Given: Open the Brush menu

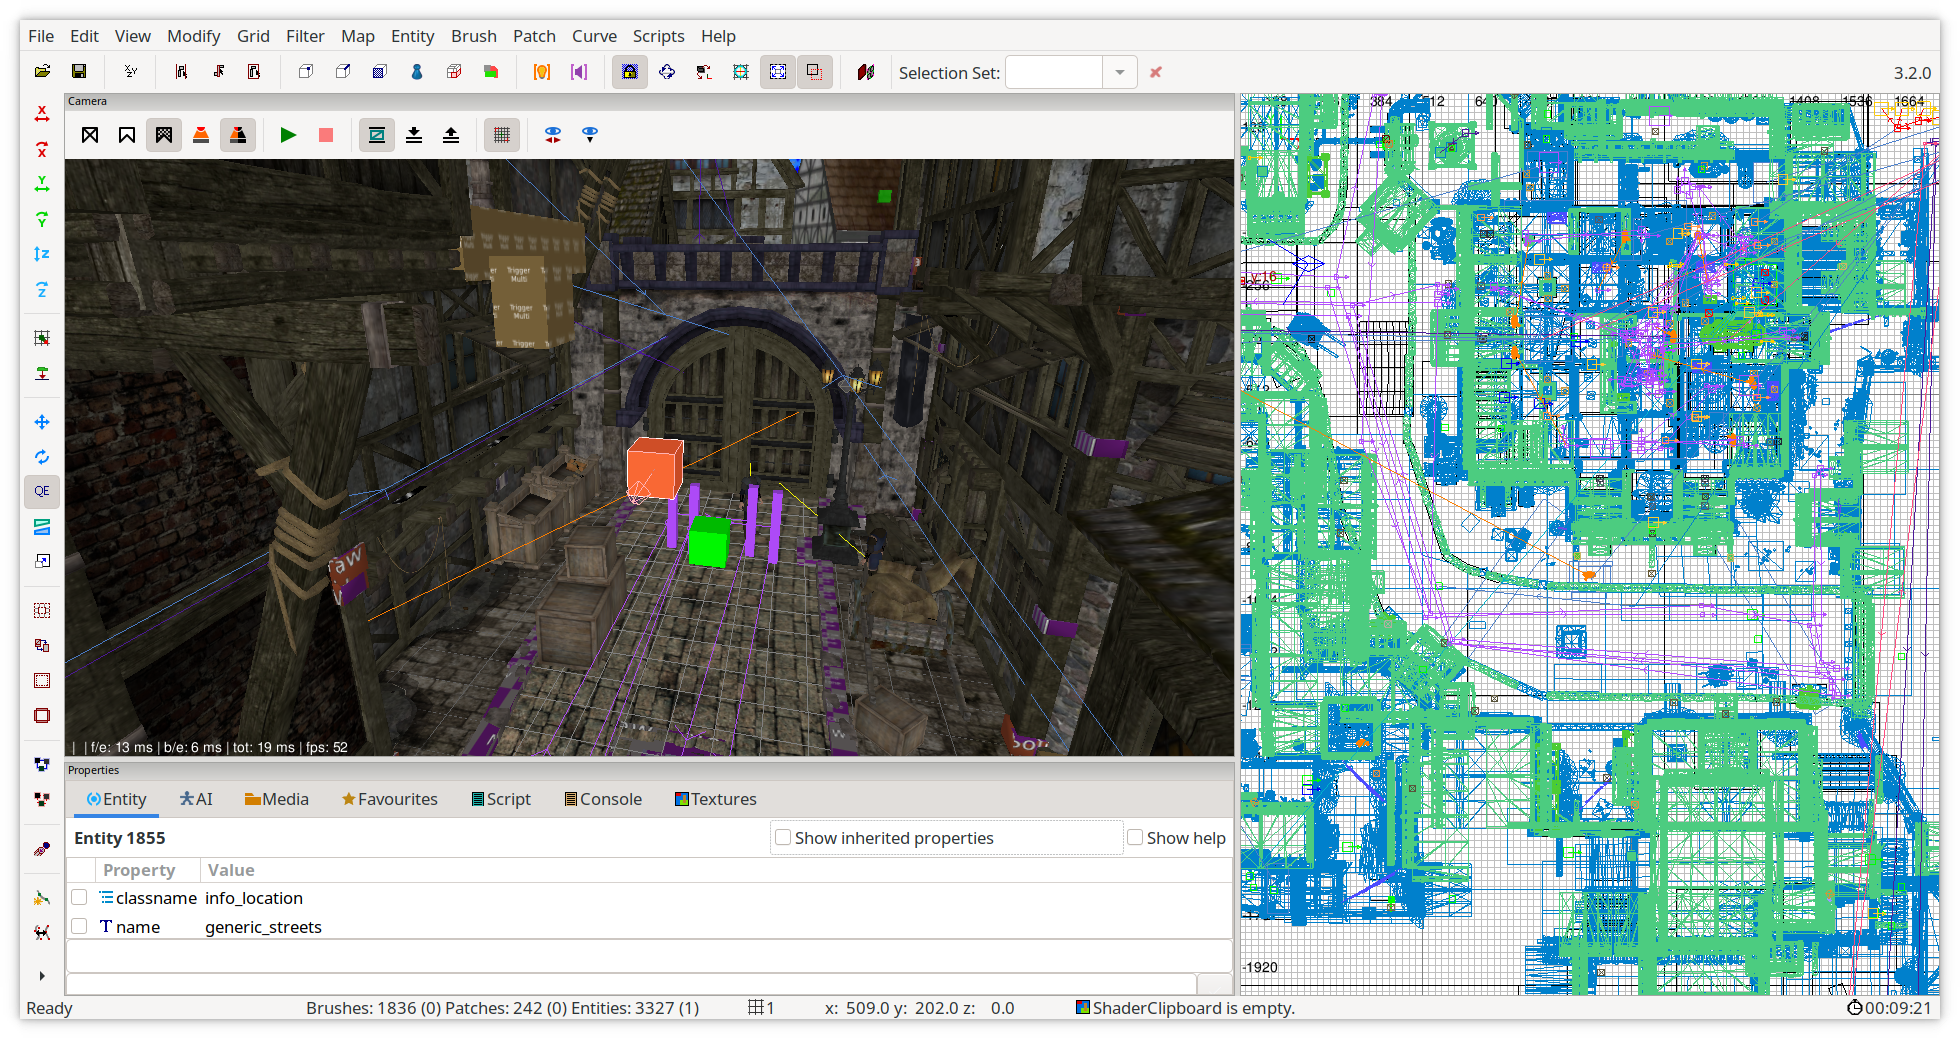Looking at the screenshot, I should (473, 36).
